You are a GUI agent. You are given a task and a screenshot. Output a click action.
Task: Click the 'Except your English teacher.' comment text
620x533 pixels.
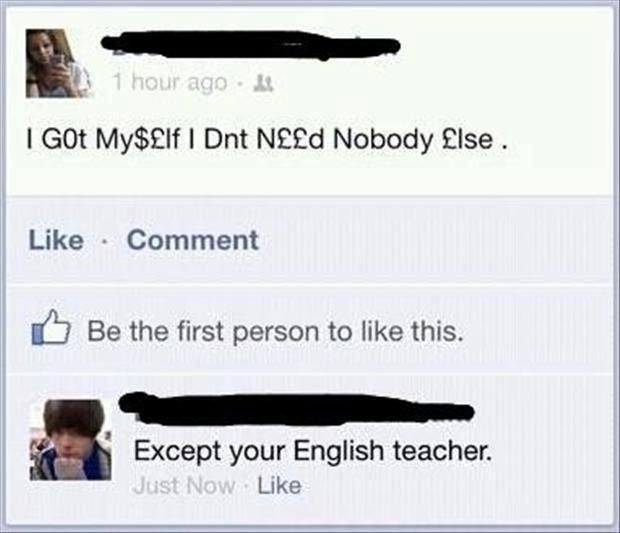click(313, 451)
